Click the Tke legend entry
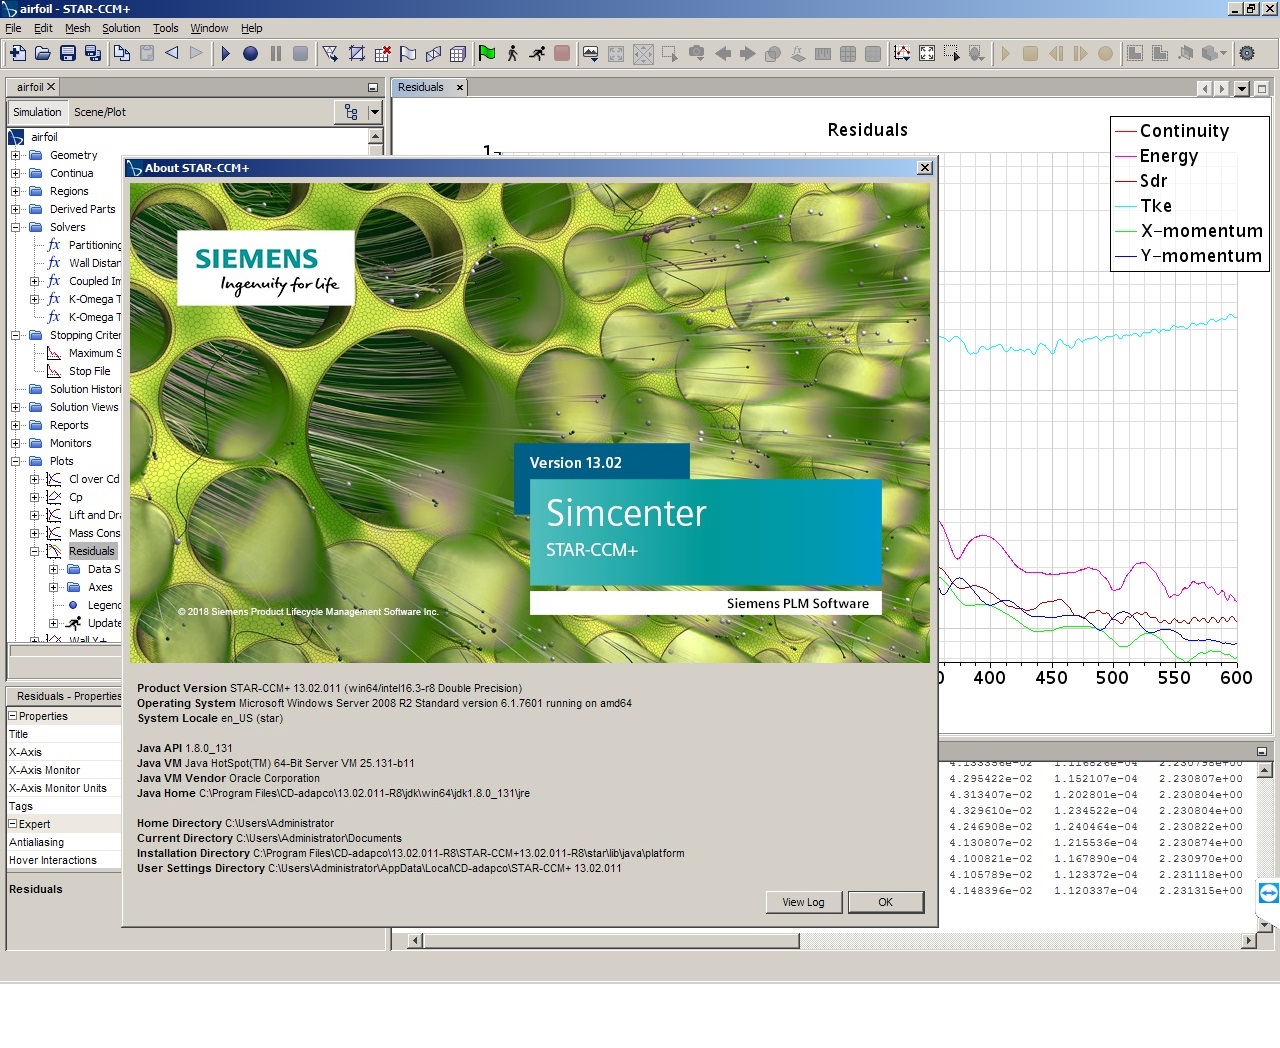 tap(1156, 206)
